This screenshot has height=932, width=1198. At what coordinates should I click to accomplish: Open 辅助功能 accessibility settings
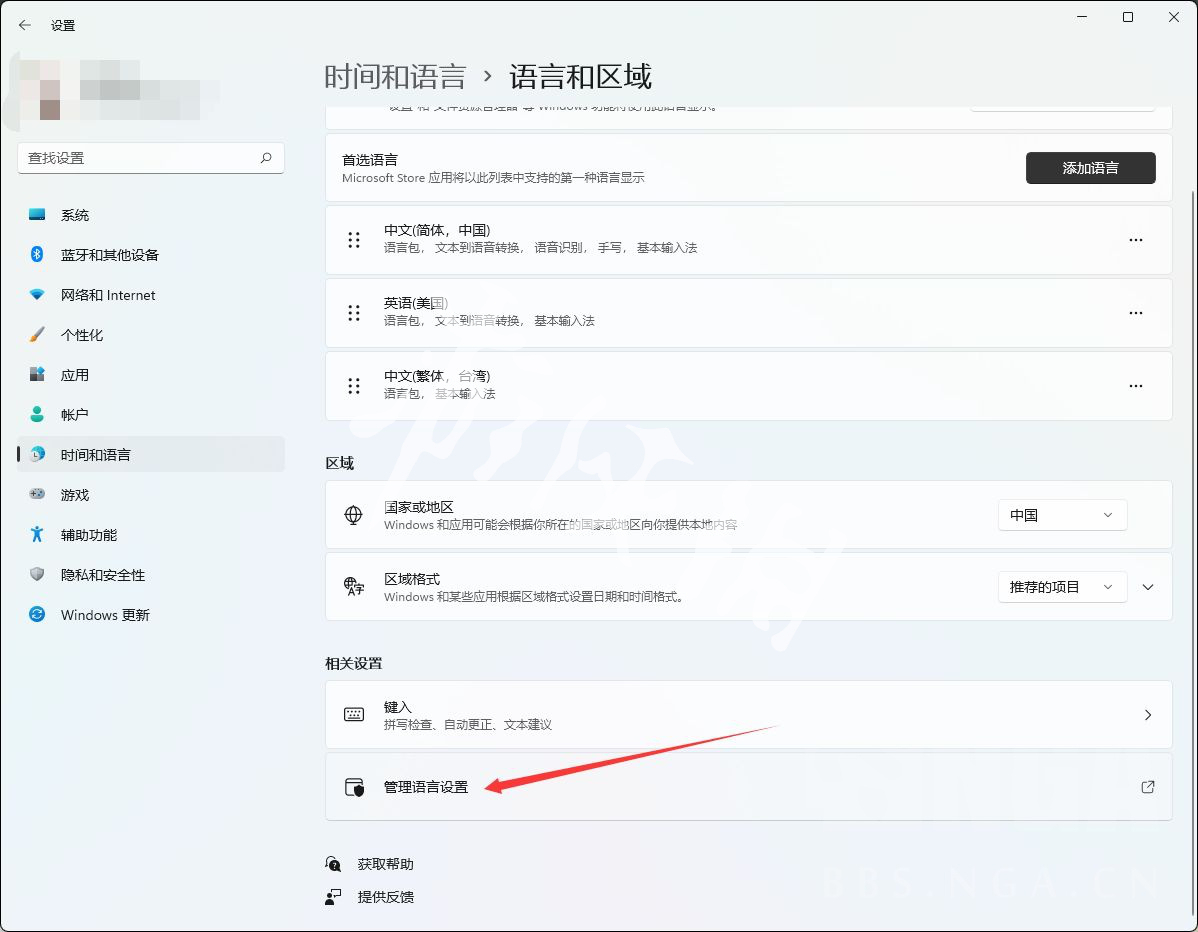tap(88, 535)
